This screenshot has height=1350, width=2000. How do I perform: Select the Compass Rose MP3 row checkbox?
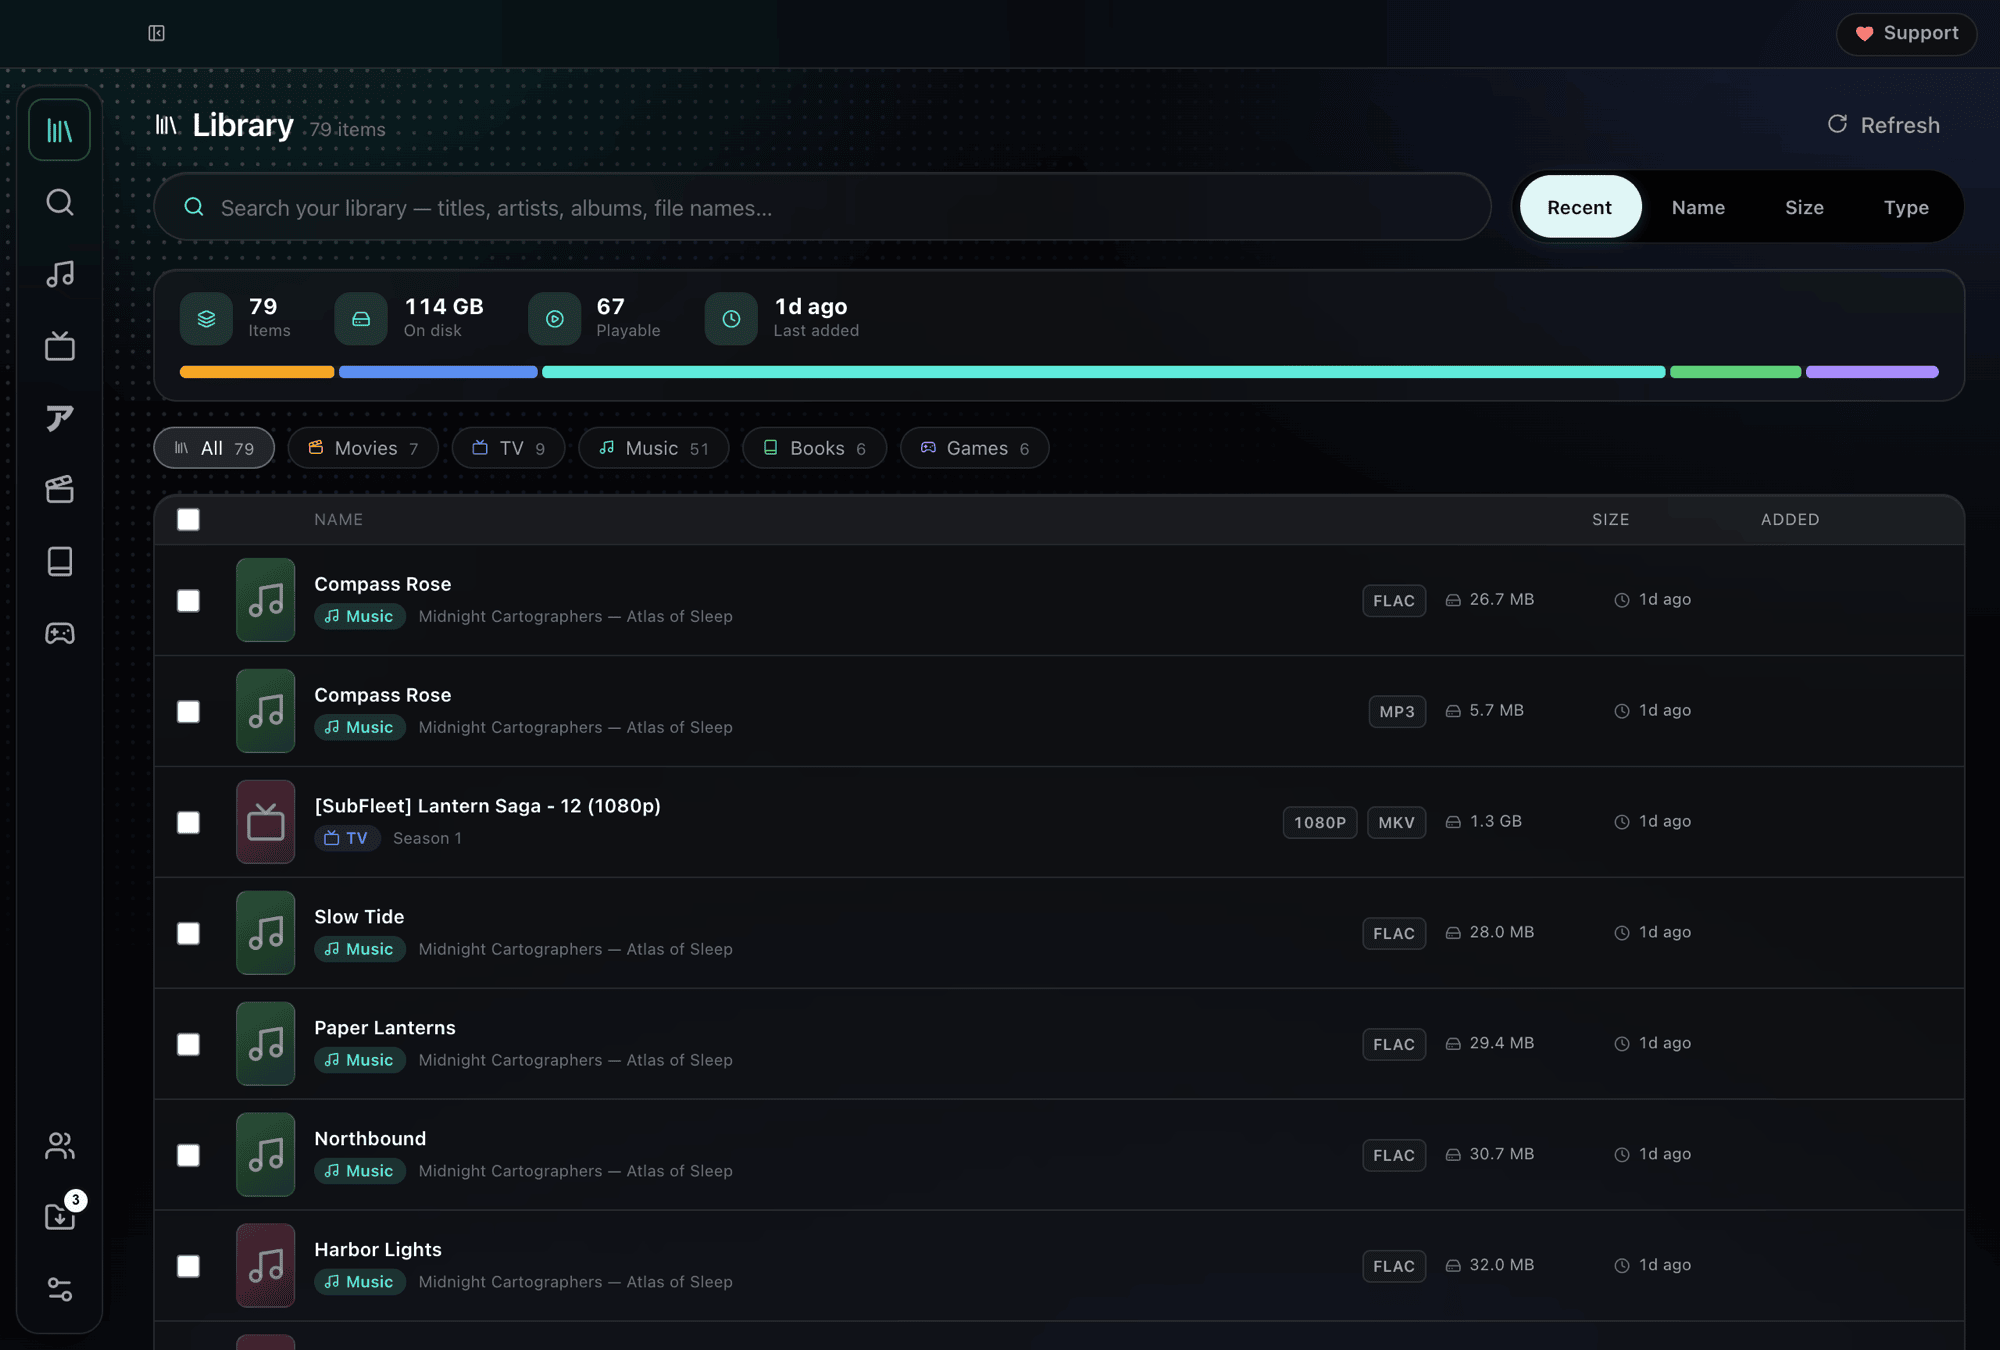click(188, 711)
